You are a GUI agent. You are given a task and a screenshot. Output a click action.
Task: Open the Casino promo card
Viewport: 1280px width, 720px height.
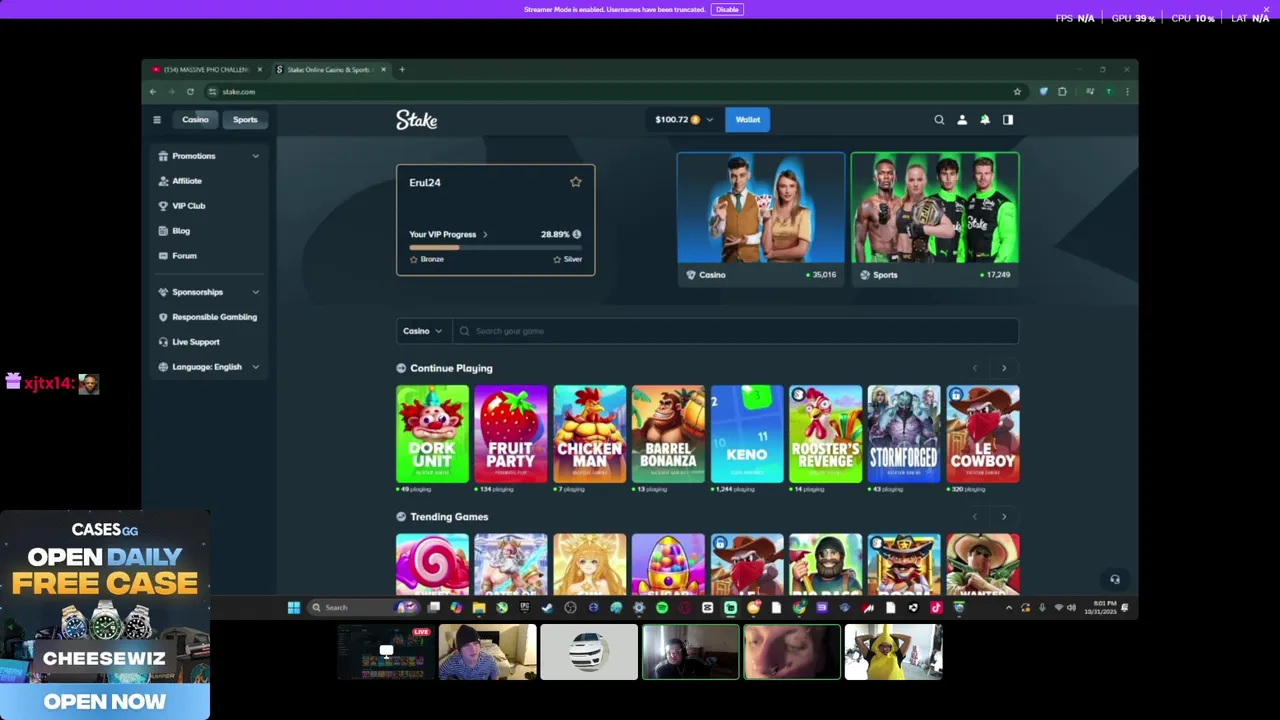761,220
